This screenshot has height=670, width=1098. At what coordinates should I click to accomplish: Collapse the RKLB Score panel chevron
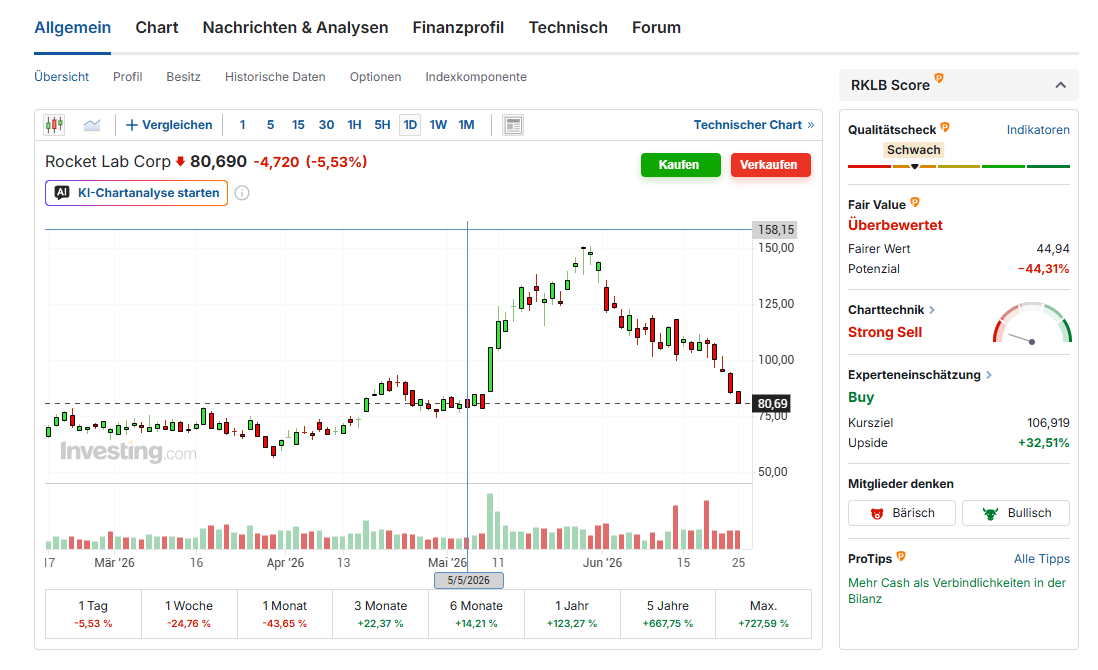pyautogui.click(x=1061, y=85)
